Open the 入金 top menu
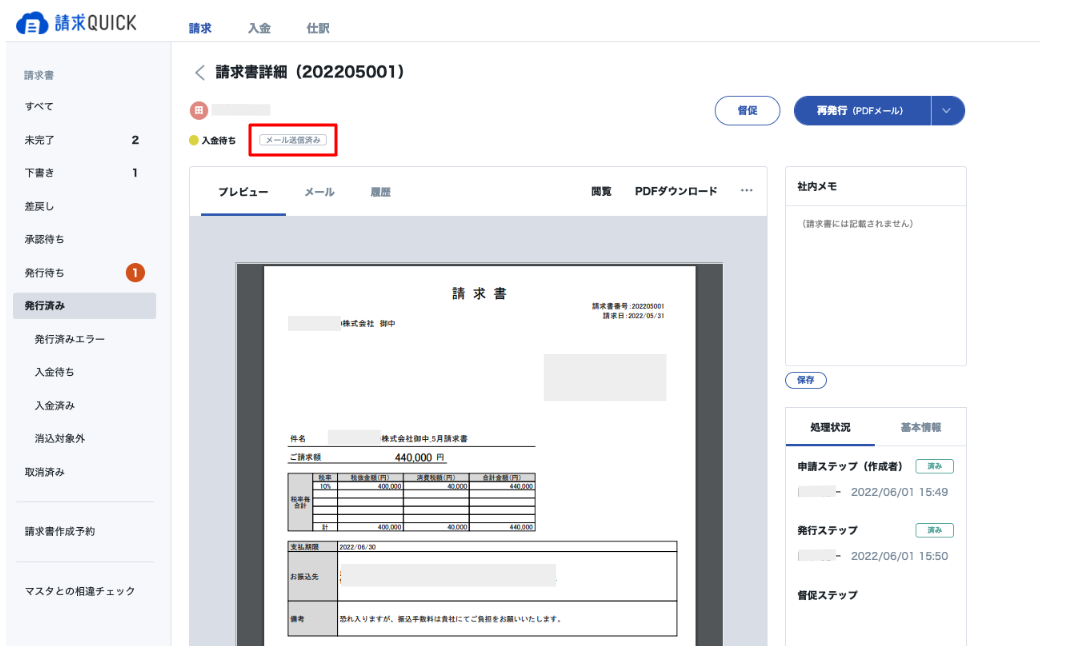Screen dimensions: 1066x646 click(x=259, y=28)
